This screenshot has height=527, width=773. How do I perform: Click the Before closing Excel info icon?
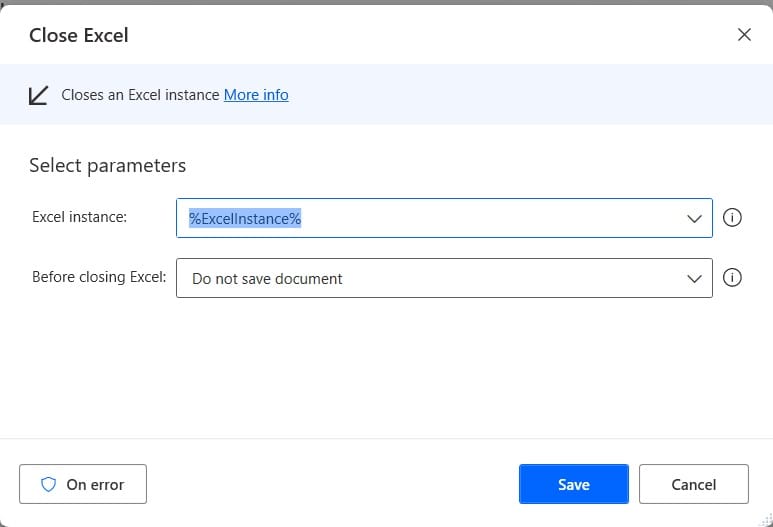coord(732,278)
